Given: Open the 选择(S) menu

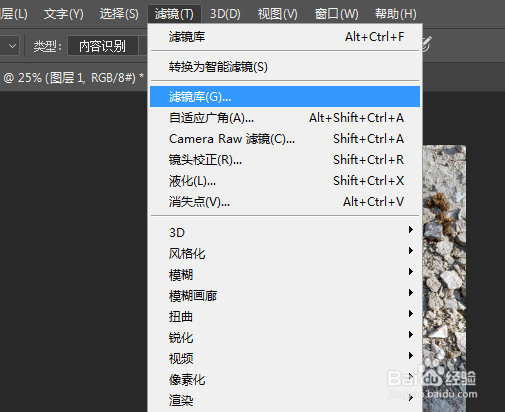Looking at the screenshot, I should [x=119, y=14].
